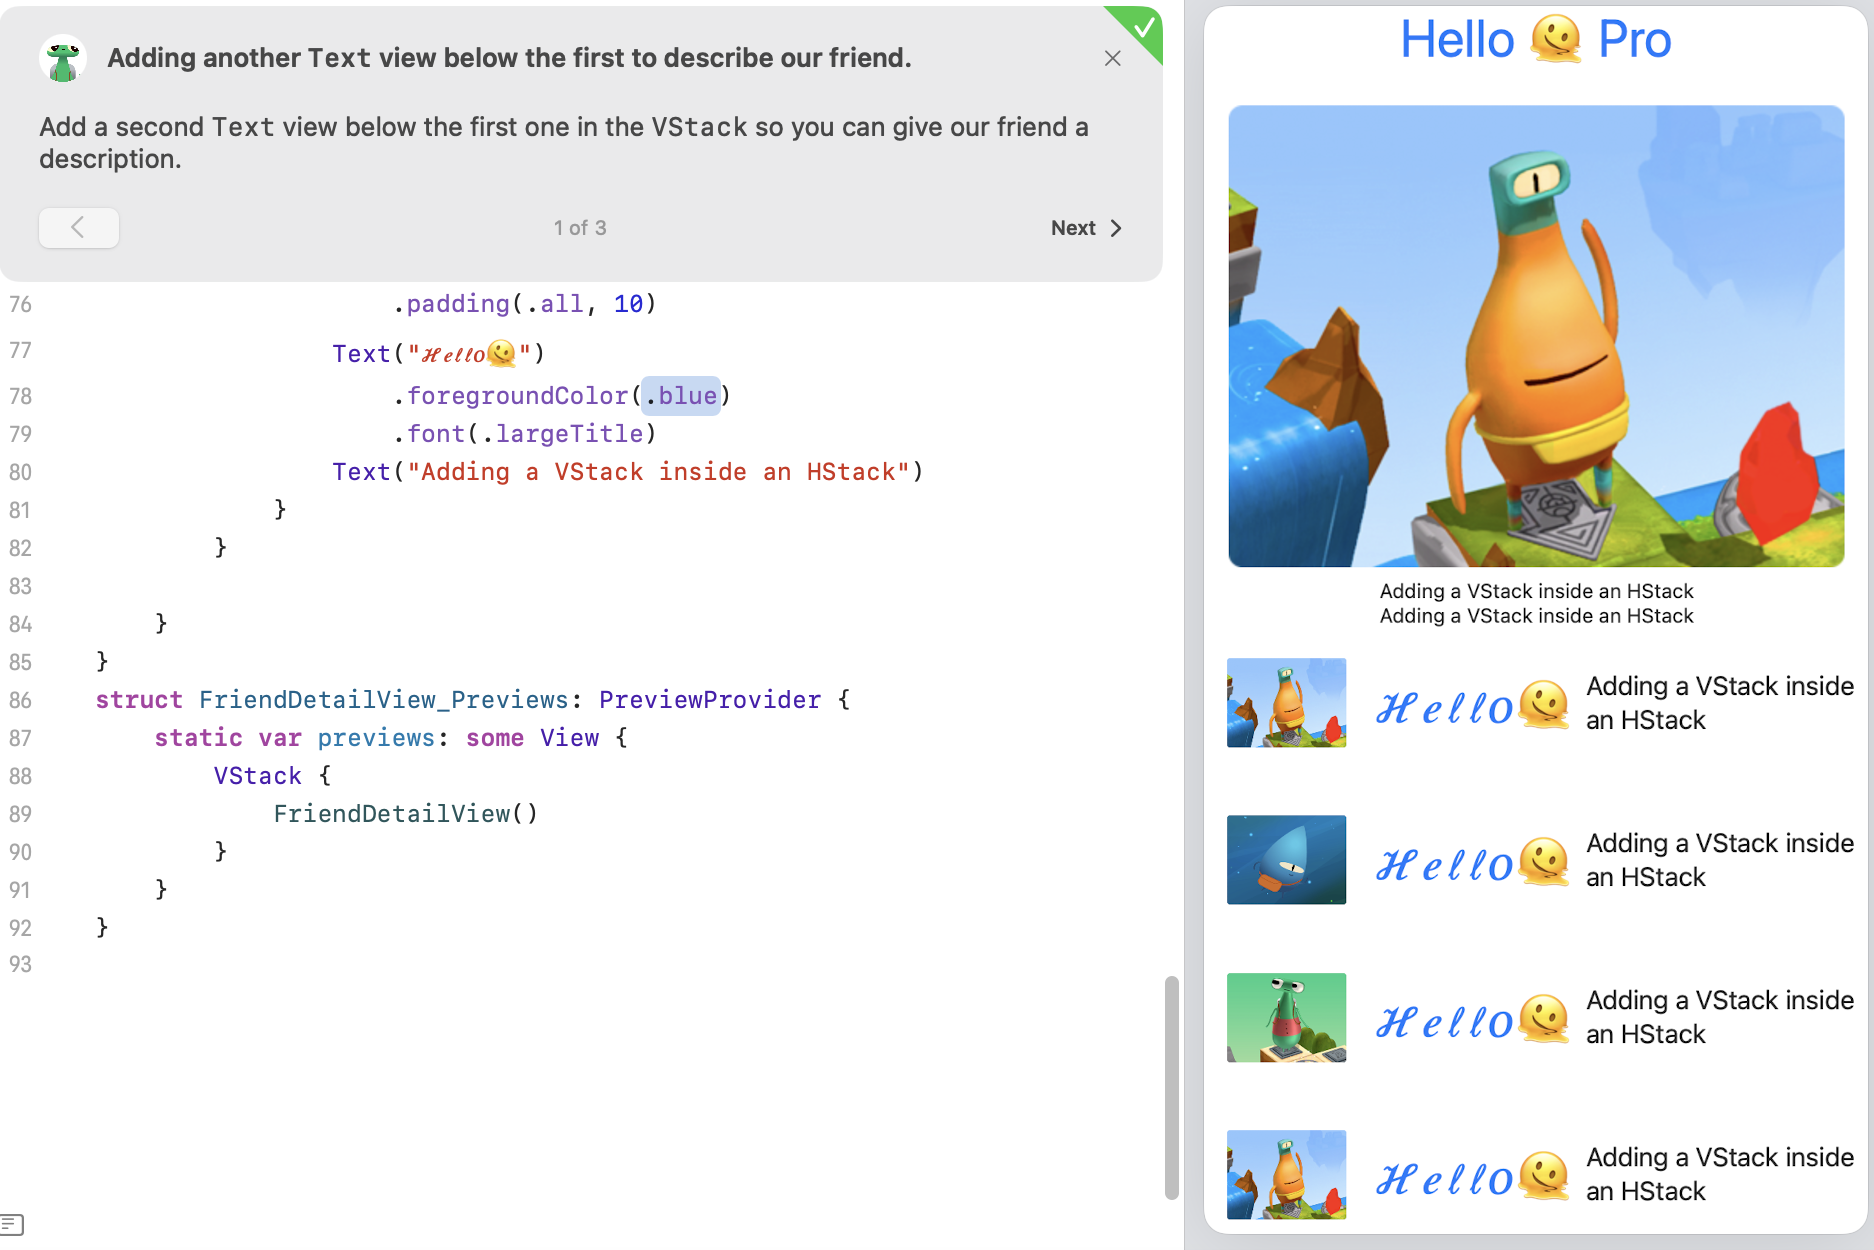Screen dimensions: 1874x1250
Task: Close the instruction panel with X
Action: pyautogui.click(x=1112, y=58)
